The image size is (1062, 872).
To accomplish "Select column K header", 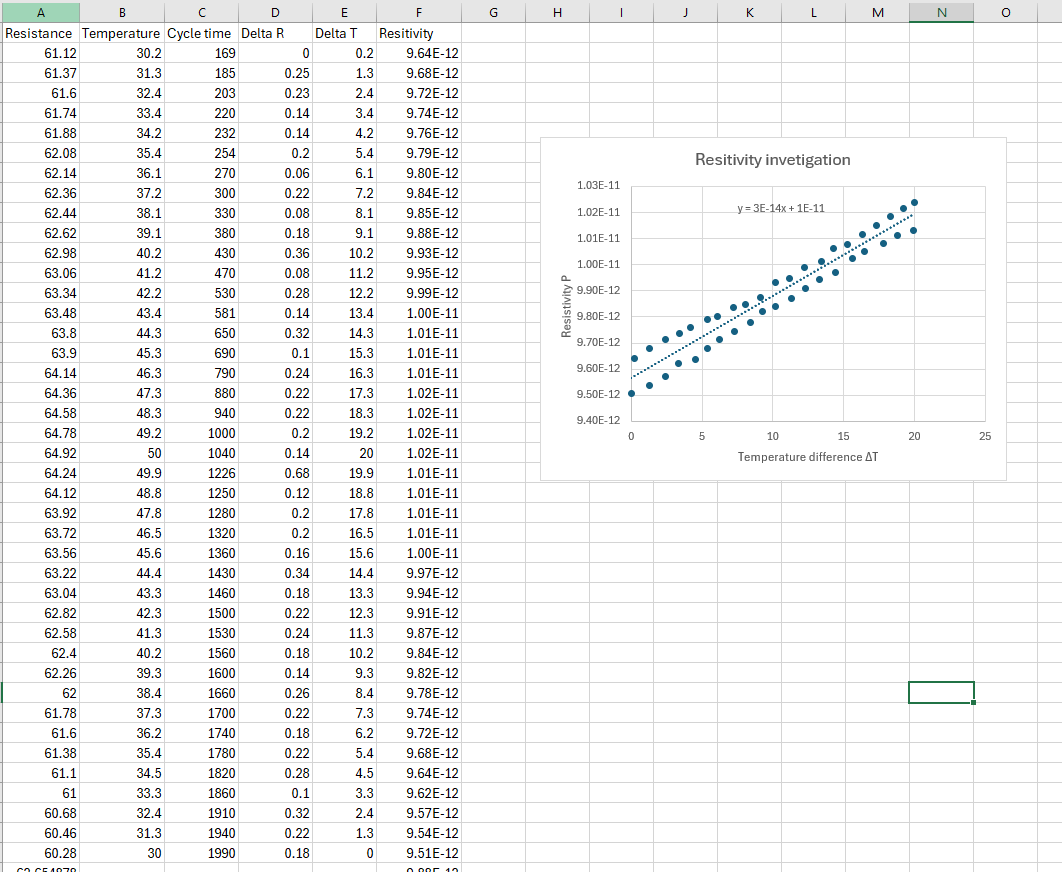I will click(x=749, y=12).
